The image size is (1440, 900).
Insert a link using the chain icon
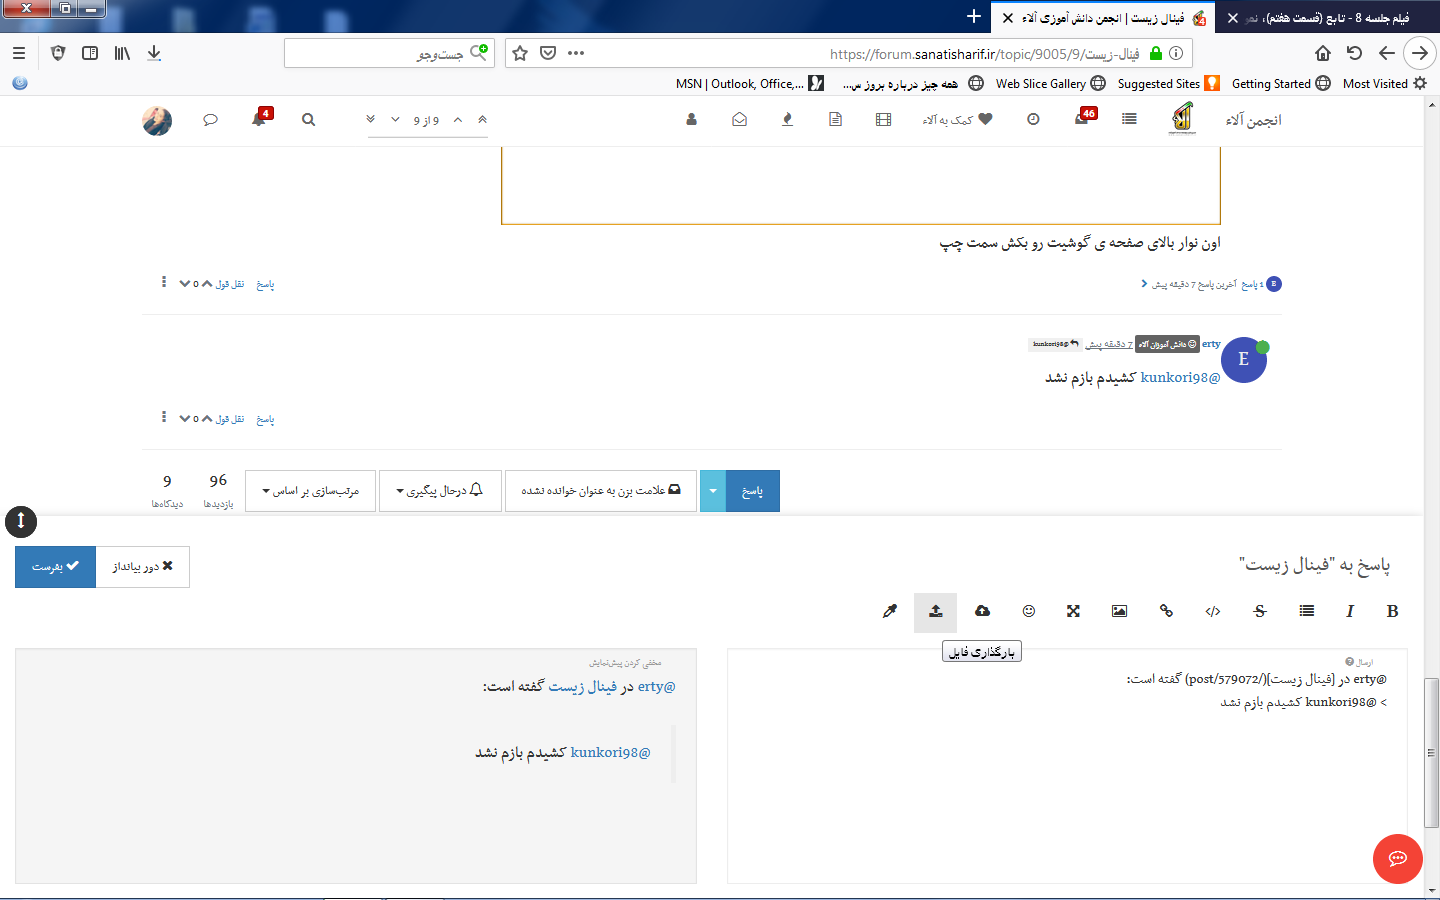1166,612
